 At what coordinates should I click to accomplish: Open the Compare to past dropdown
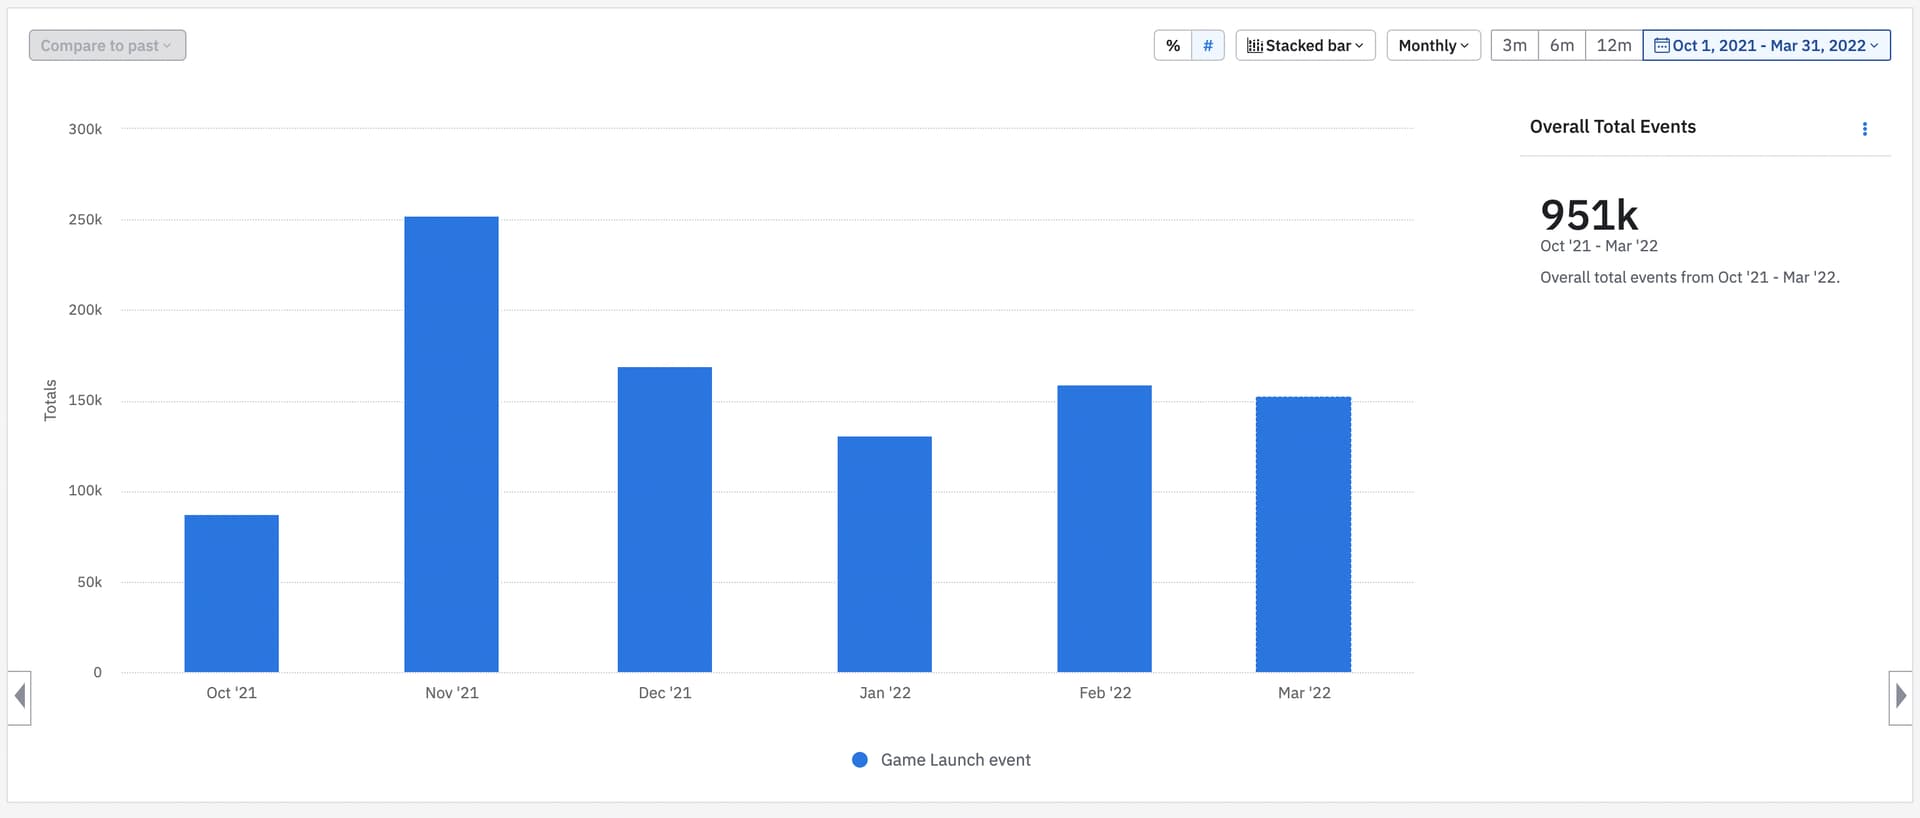[107, 45]
